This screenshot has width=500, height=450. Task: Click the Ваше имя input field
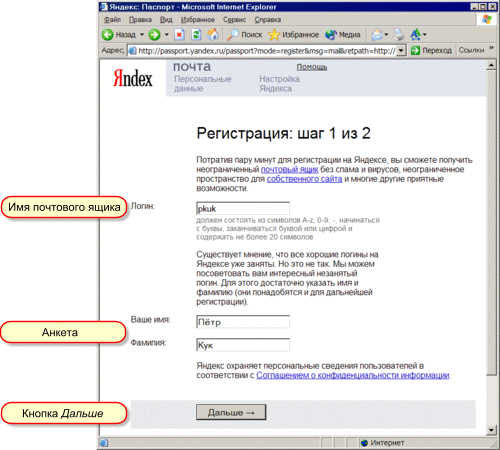243,322
